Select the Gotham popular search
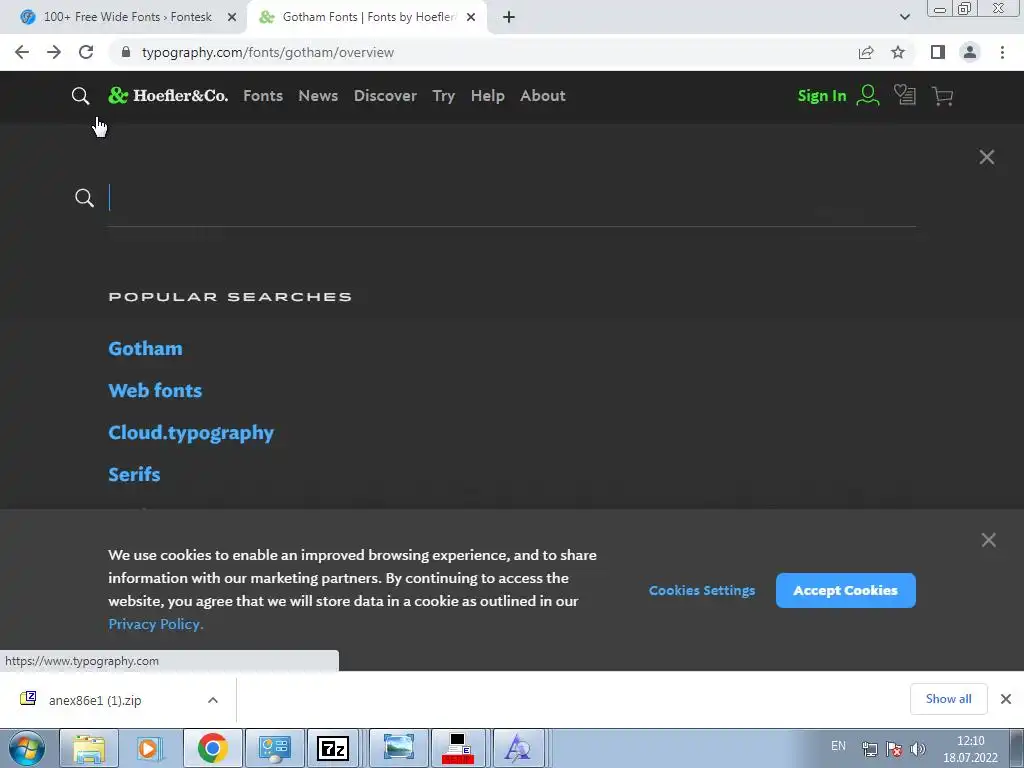This screenshot has height=768, width=1024. coord(146,348)
